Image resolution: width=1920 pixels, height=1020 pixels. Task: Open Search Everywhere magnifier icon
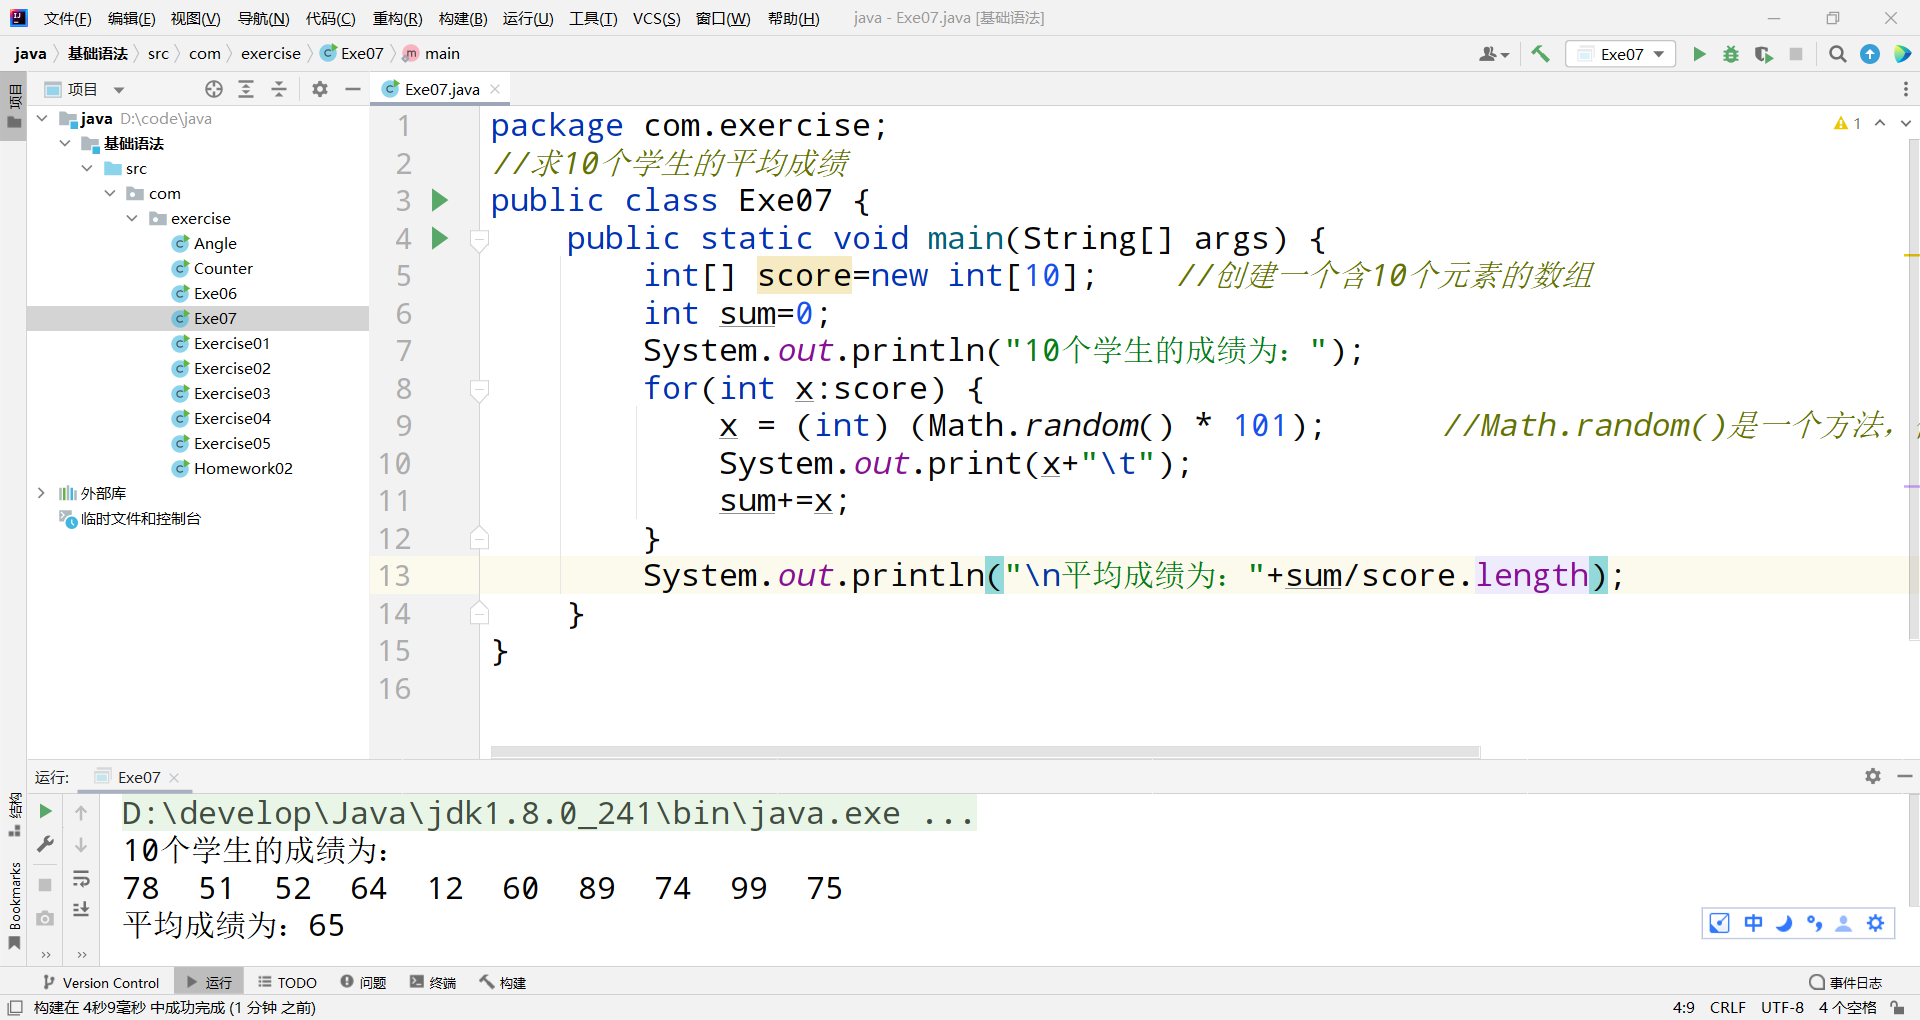1838,54
